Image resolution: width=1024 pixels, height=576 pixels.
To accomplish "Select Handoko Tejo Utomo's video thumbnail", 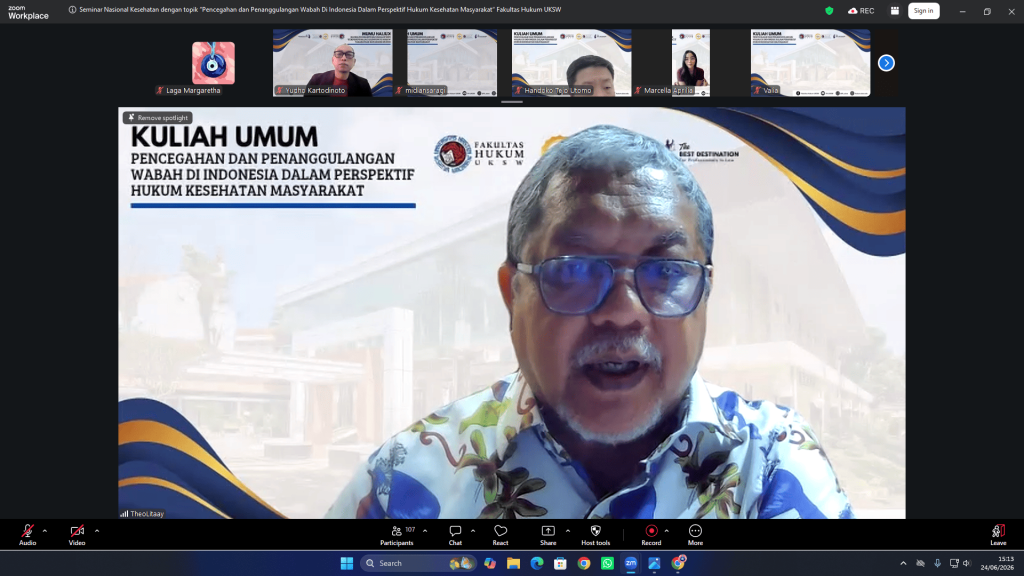I will click(x=571, y=63).
